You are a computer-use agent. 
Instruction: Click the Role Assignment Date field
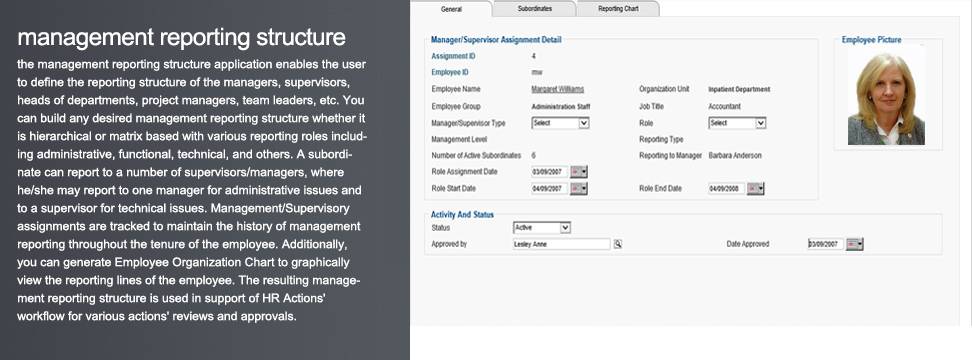point(549,172)
